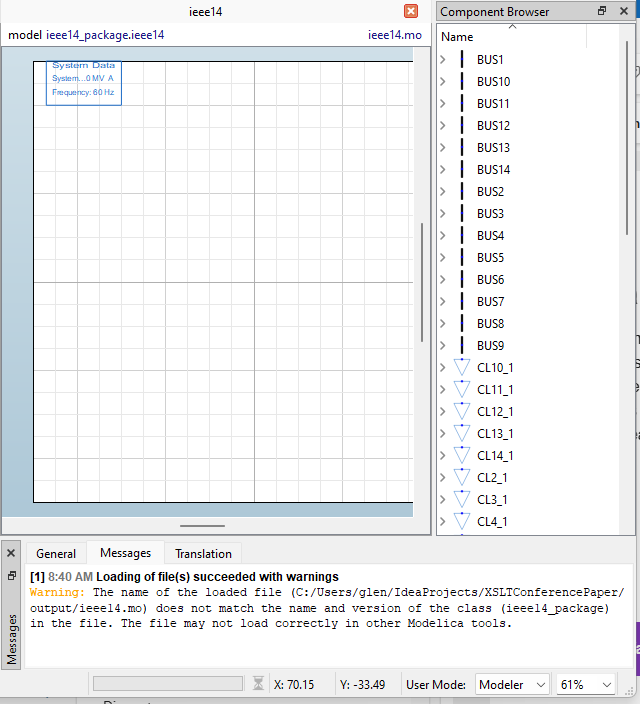The image size is (640, 704).
Task: Click the CL2_1 load triangle icon
Action: coord(462,477)
